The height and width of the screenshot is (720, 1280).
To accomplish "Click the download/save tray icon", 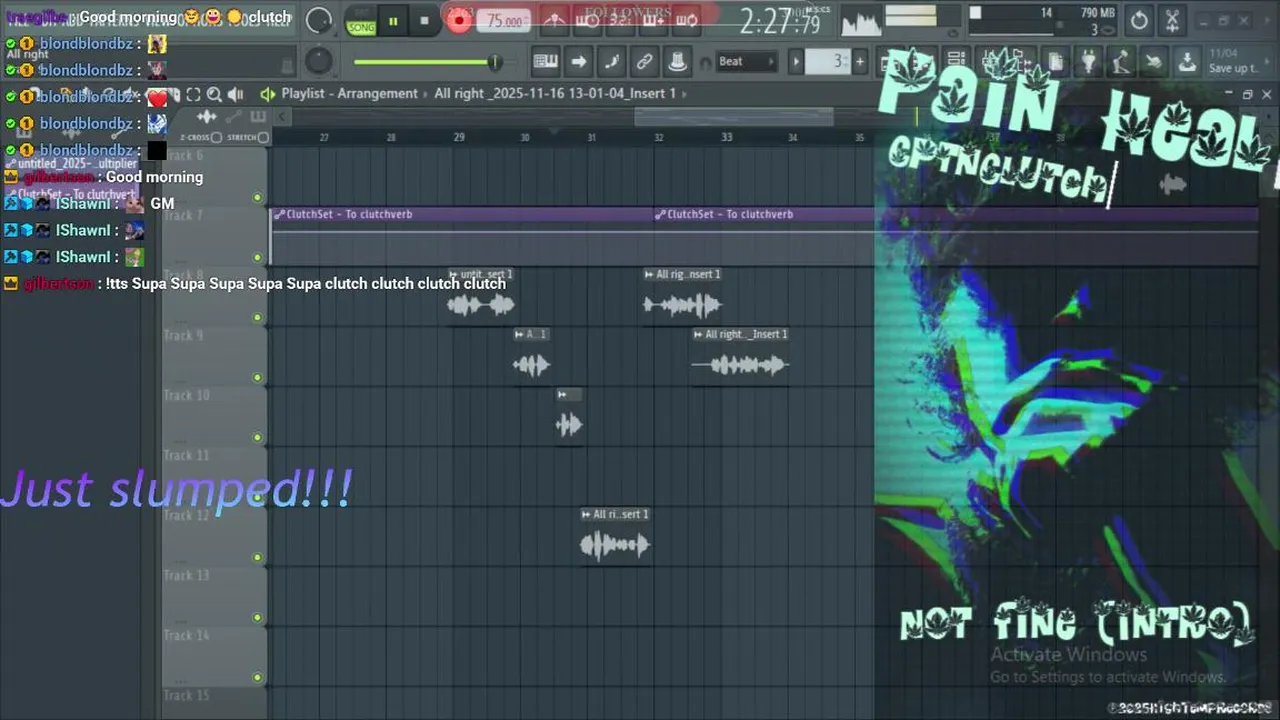I will pyautogui.click(x=1187, y=62).
